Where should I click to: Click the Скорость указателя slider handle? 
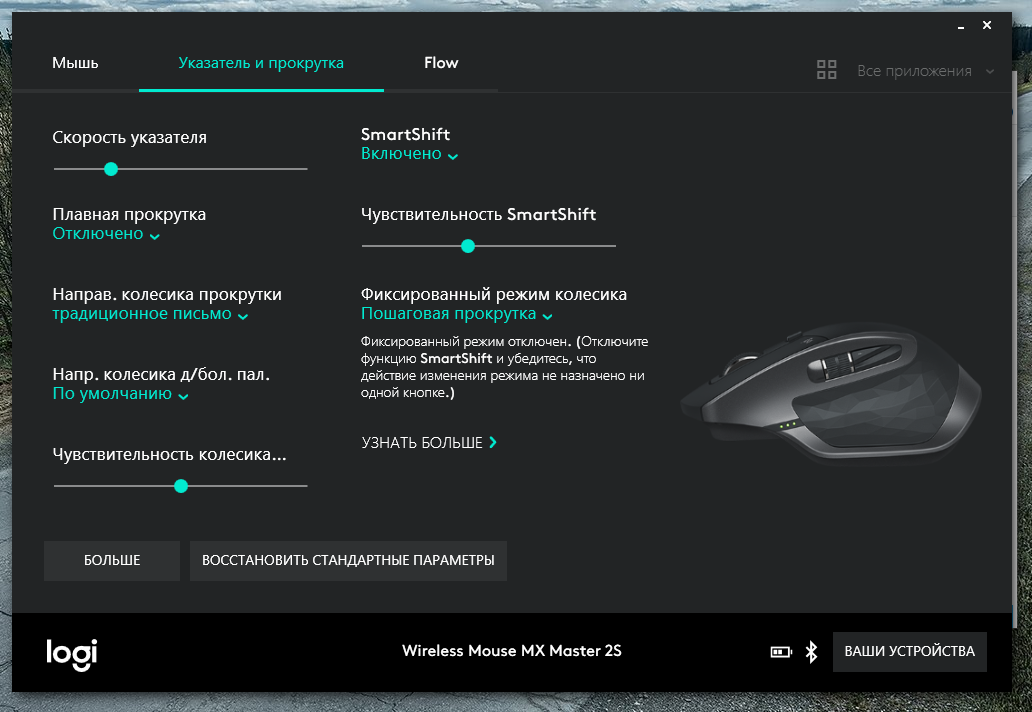(111, 169)
